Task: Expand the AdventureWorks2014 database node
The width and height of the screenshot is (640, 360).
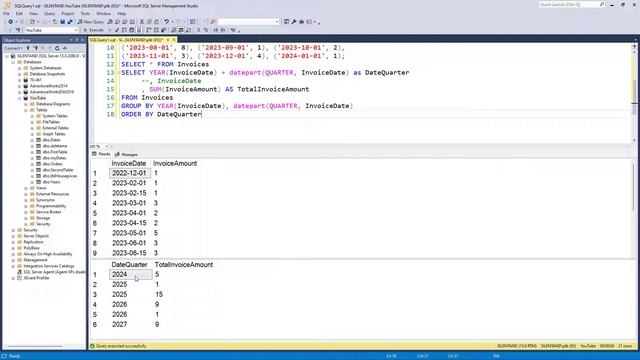Action: [19, 86]
